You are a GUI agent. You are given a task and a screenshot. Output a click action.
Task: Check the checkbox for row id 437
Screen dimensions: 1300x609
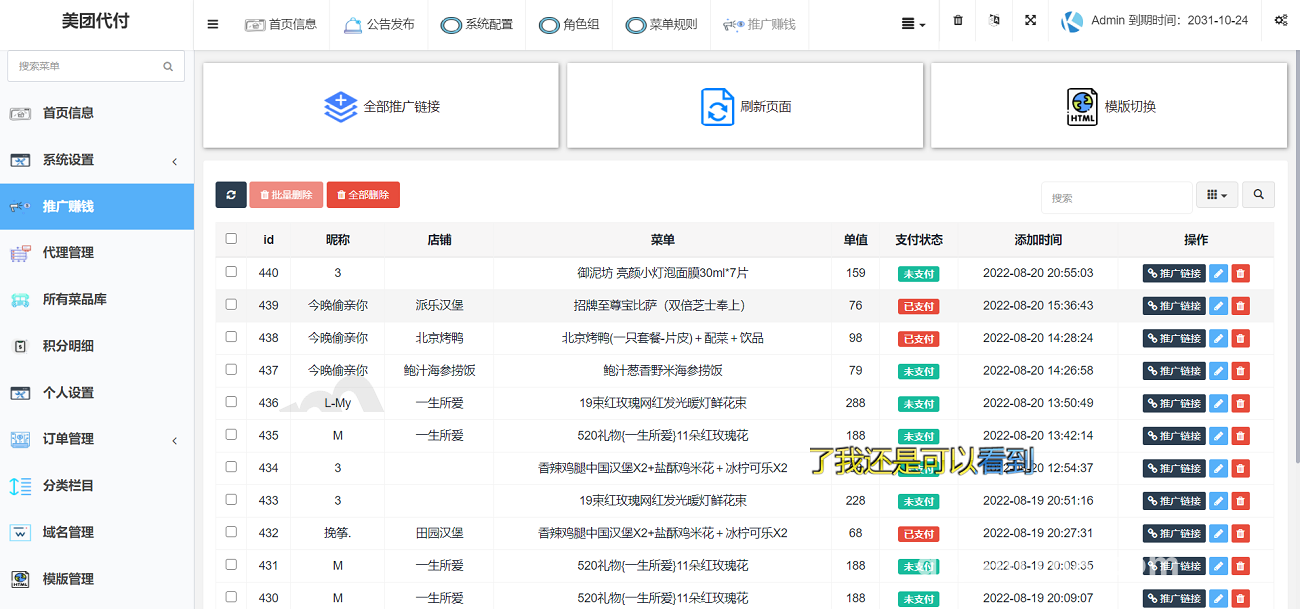(231, 369)
